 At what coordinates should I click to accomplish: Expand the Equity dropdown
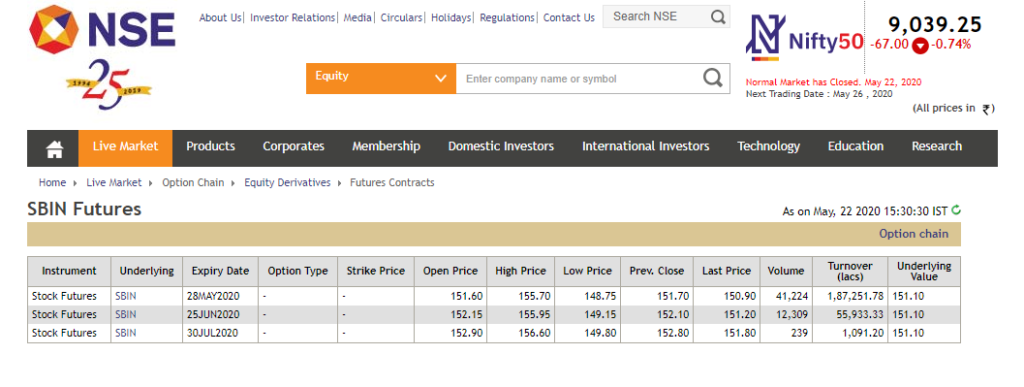point(381,78)
